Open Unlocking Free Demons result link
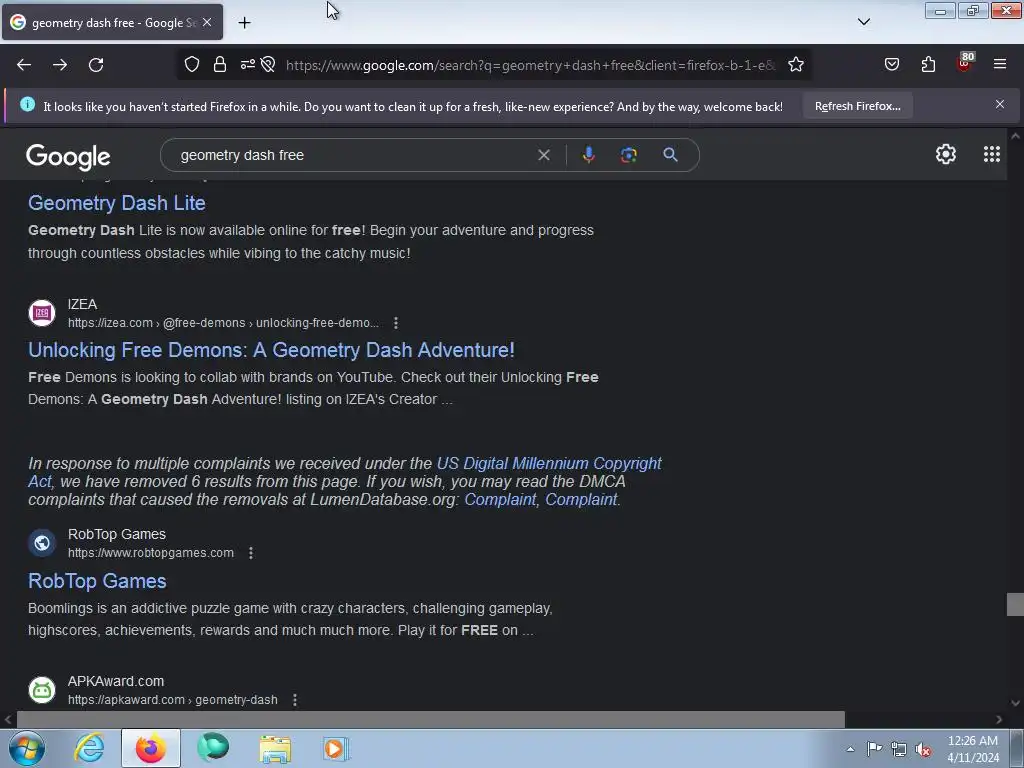Screen dimensions: 1024x768 (271, 350)
